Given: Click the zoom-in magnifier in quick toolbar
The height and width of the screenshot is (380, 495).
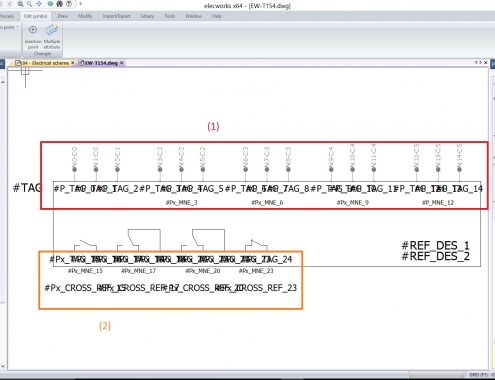Looking at the screenshot, I should (20, 4).
